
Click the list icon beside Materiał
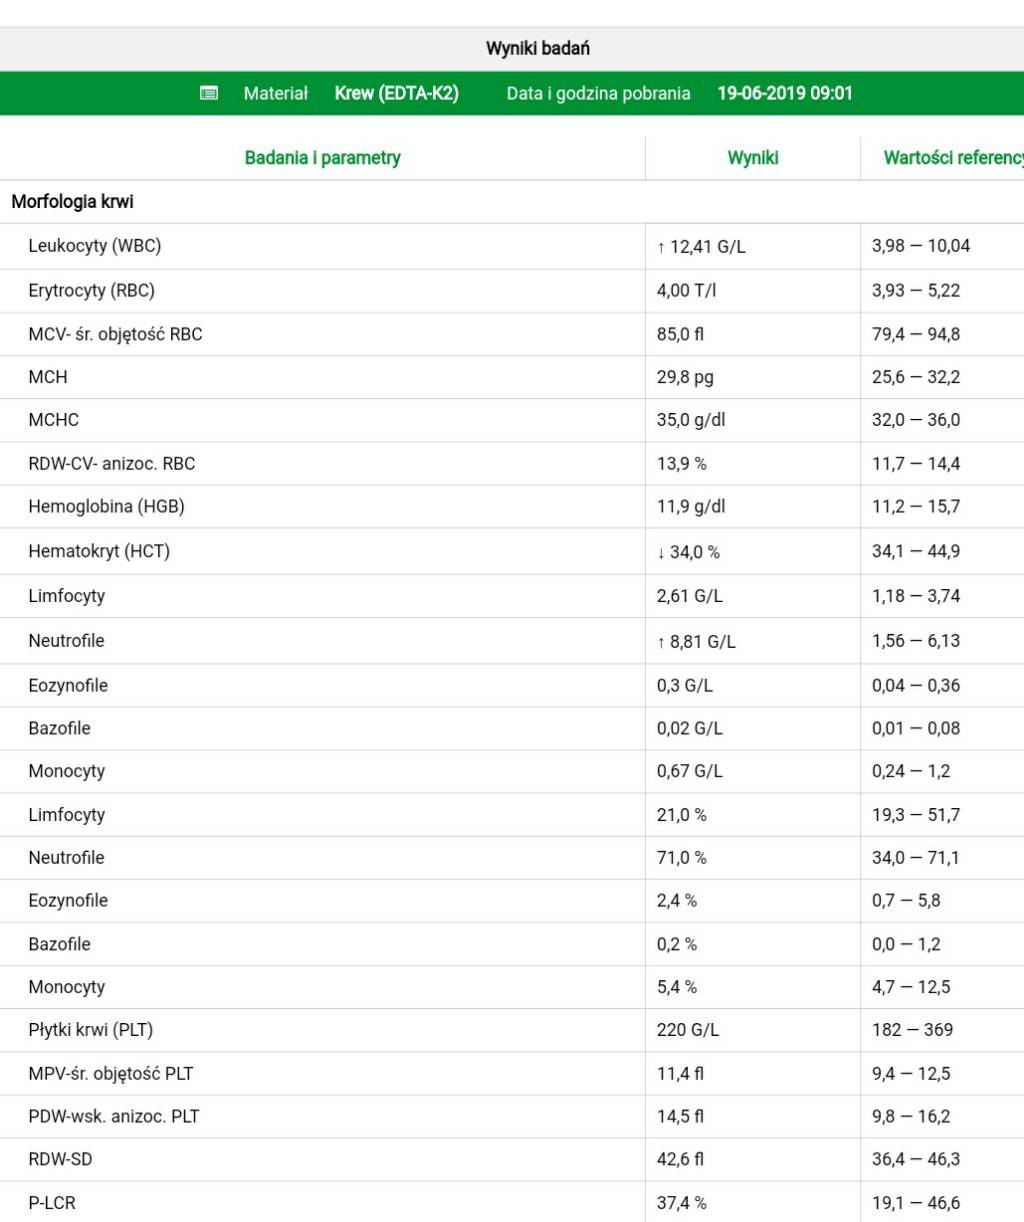click(209, 93)
